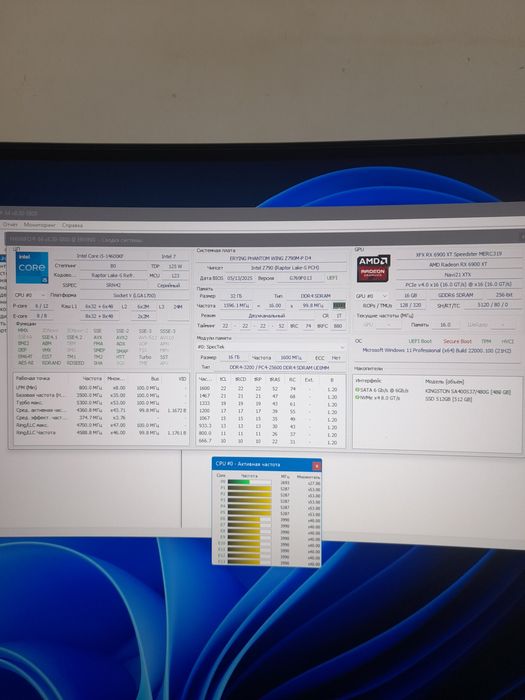Click the Рабочая точка column header
Viewport: 525px width, 700px height.
tap(33, 378)
